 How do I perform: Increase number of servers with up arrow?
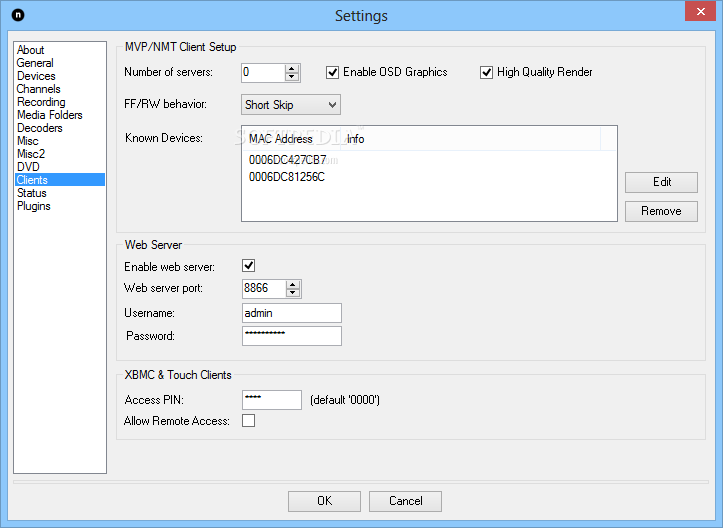pos(291,69)
